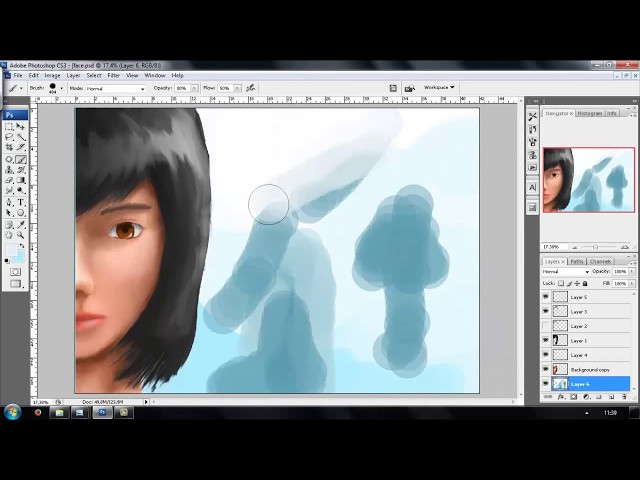
Task: Hide Layer 6 visibility eye
Action: click(x=546, y=384)
